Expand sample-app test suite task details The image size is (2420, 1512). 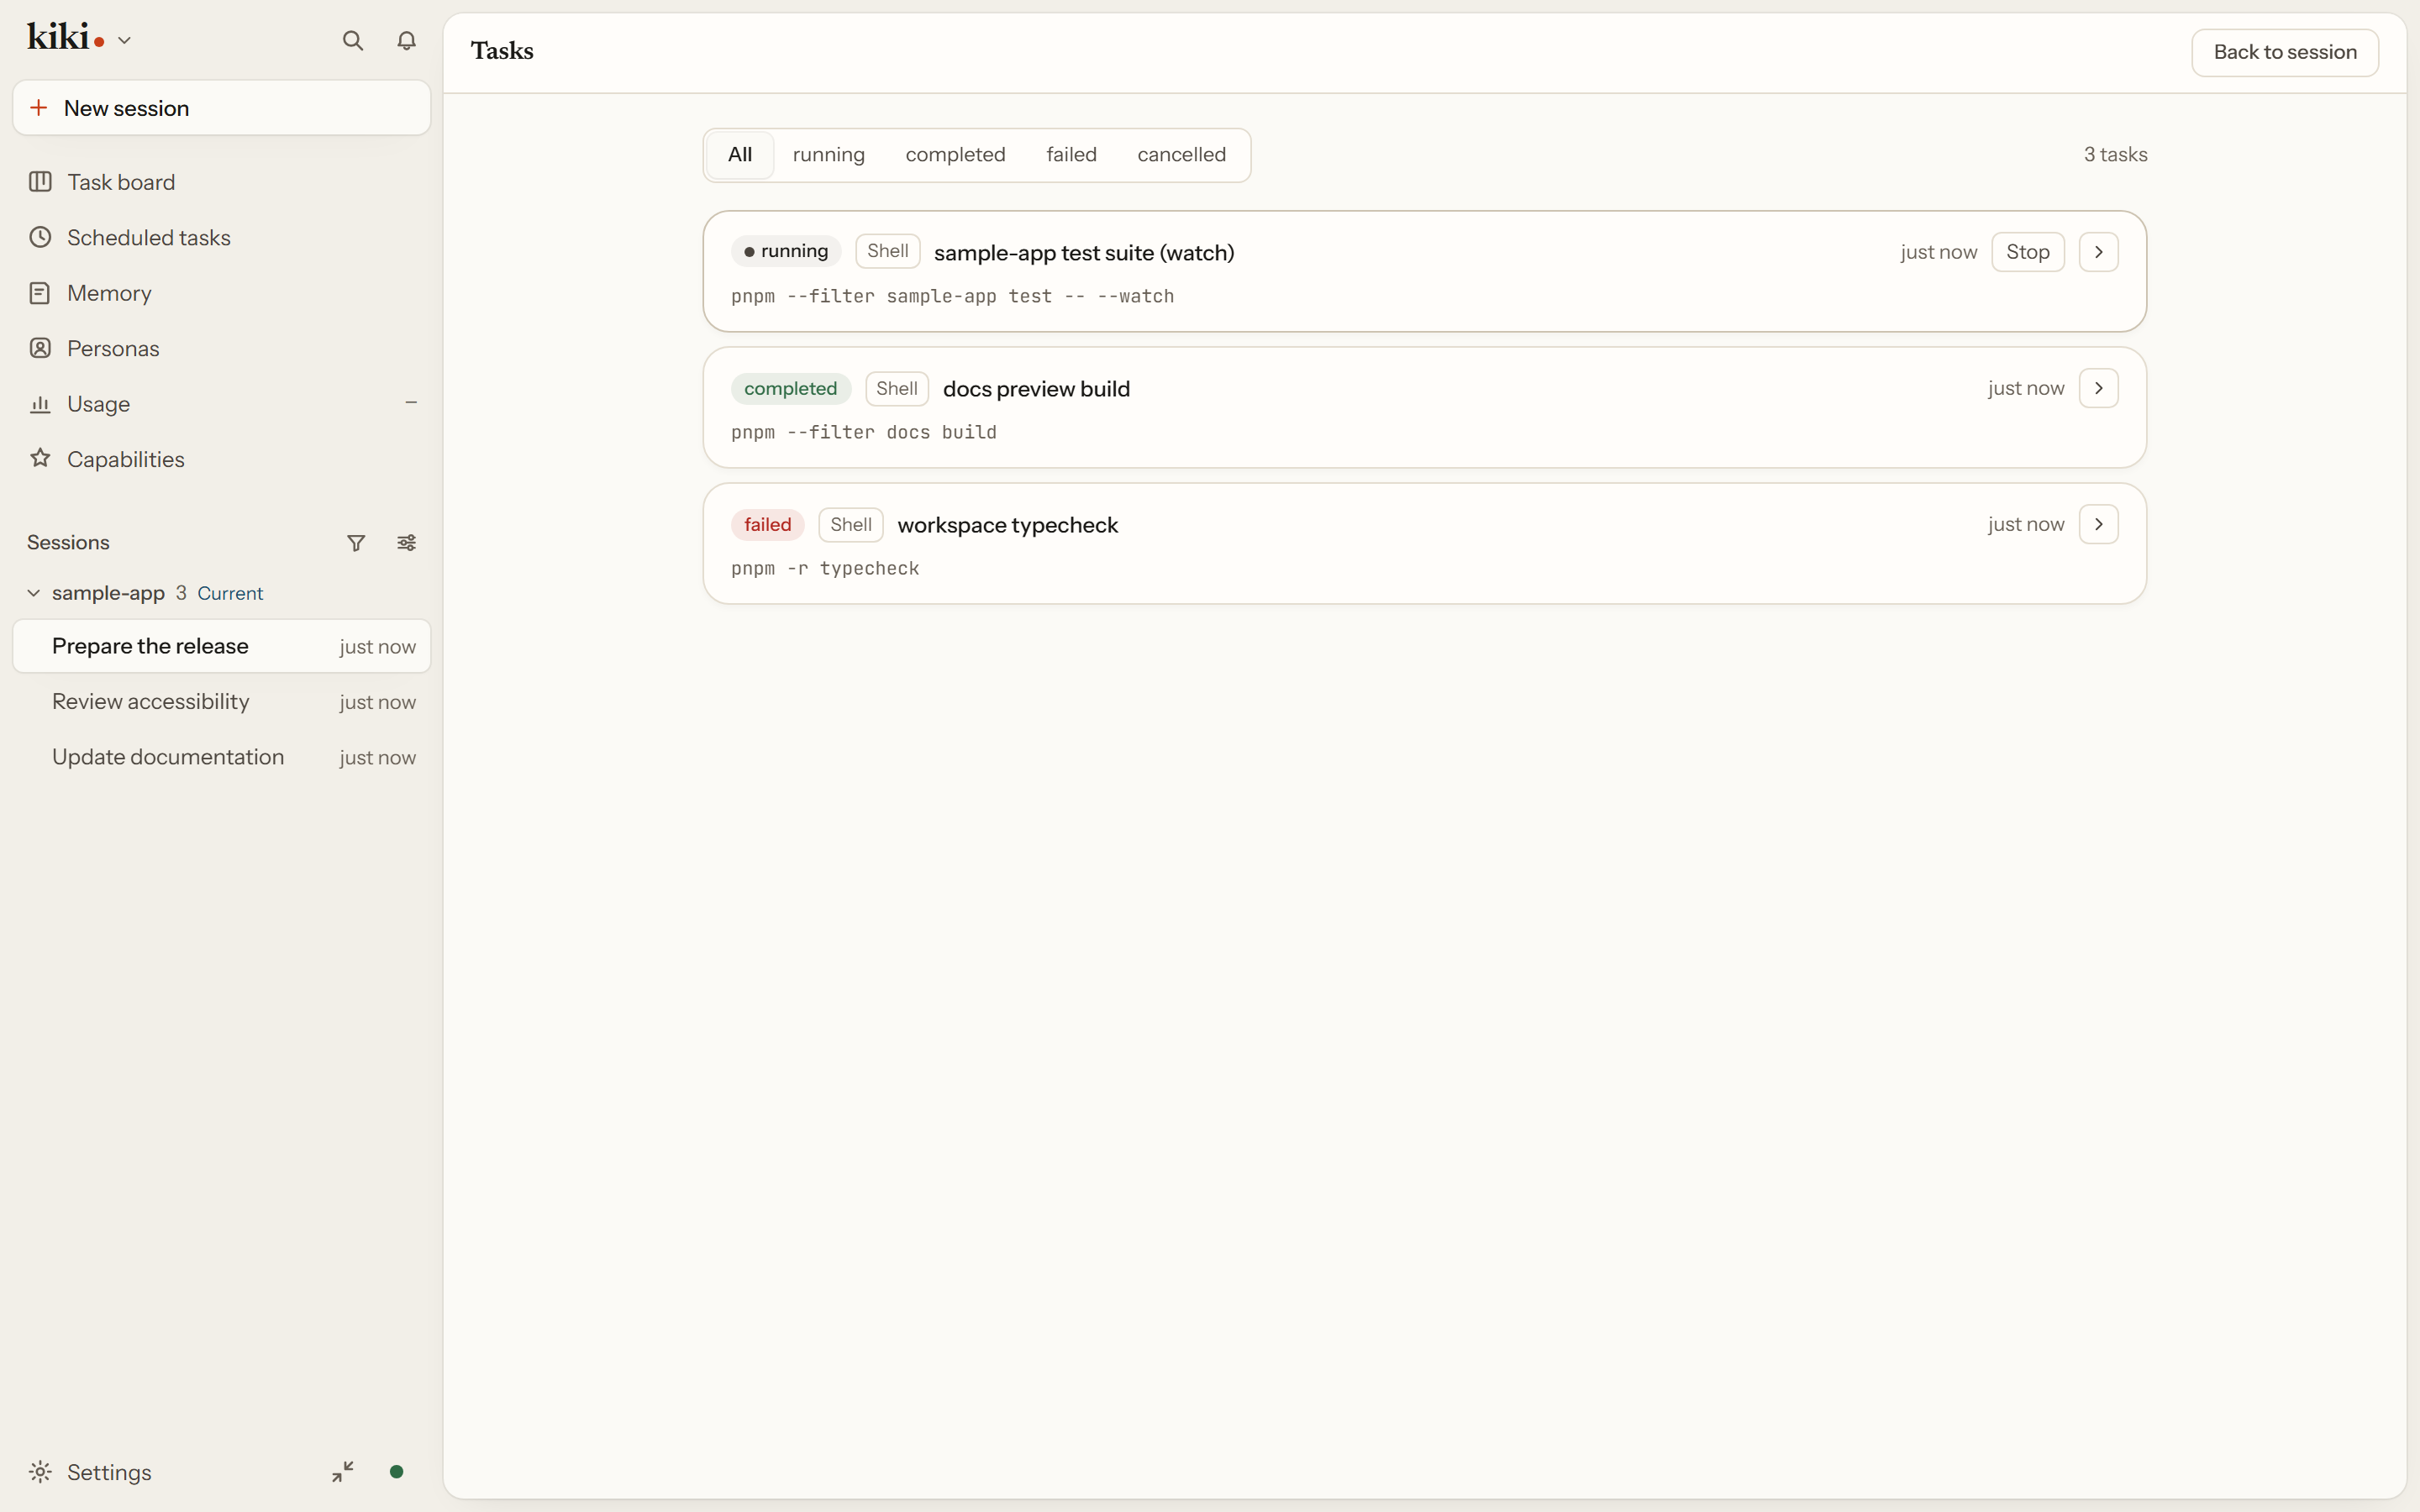(2098, 252)
